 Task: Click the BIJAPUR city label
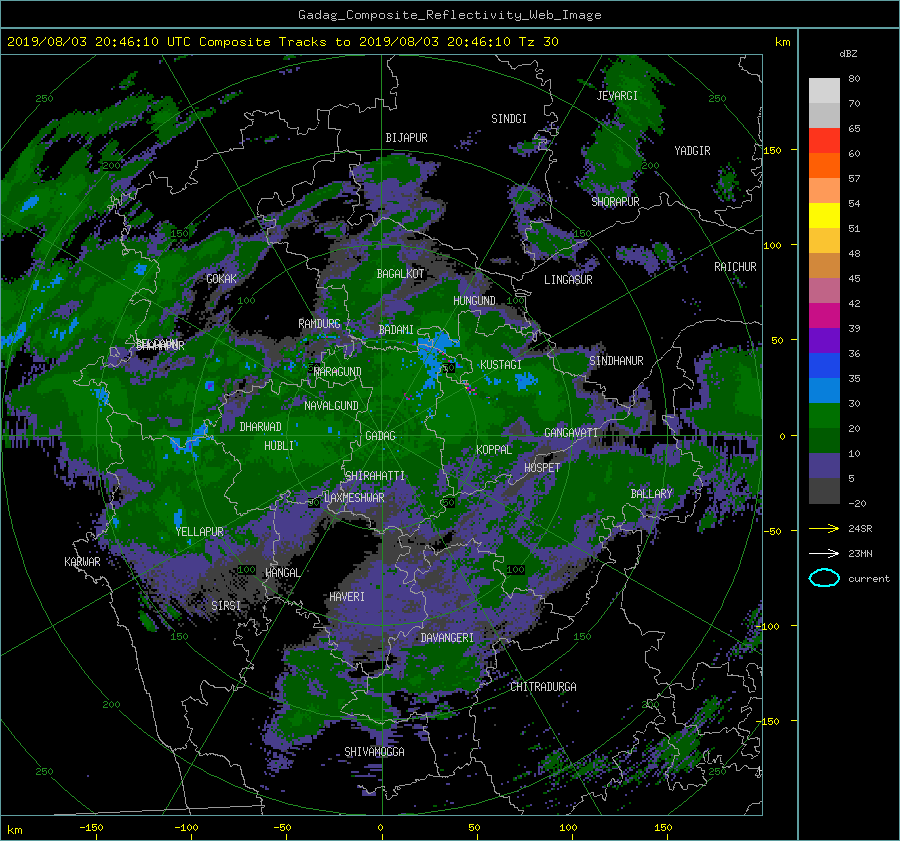click(406, 138)
